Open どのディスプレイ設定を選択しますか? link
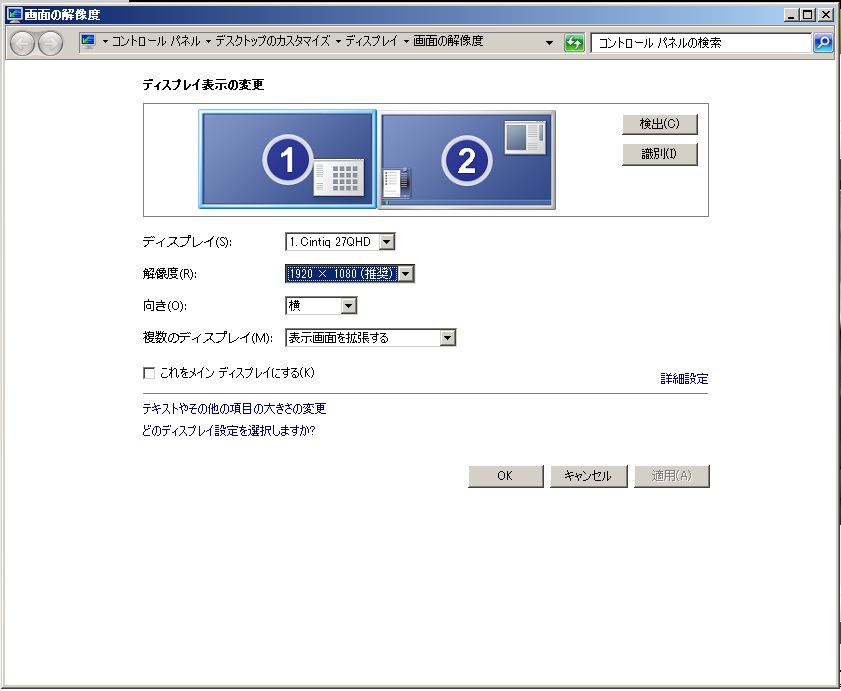 [228, 431]
